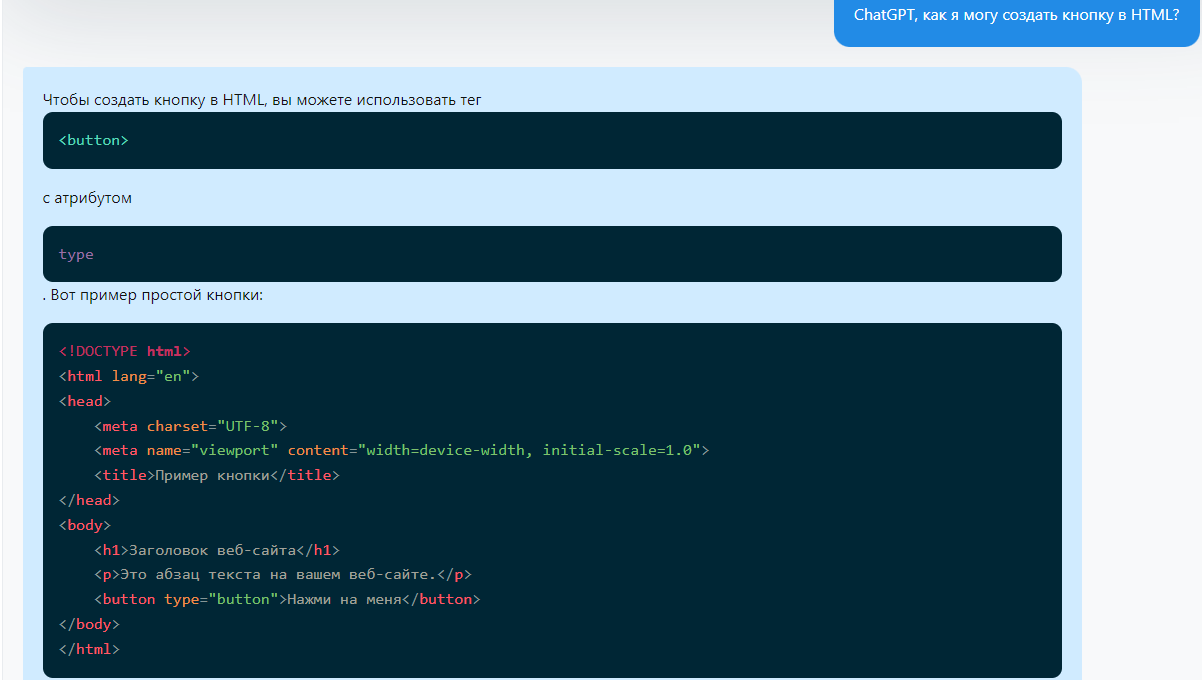Viewport: 1202px width, 680px height.
Task: Click the opening <body> tag line
Action: click(x=85, y=525)
